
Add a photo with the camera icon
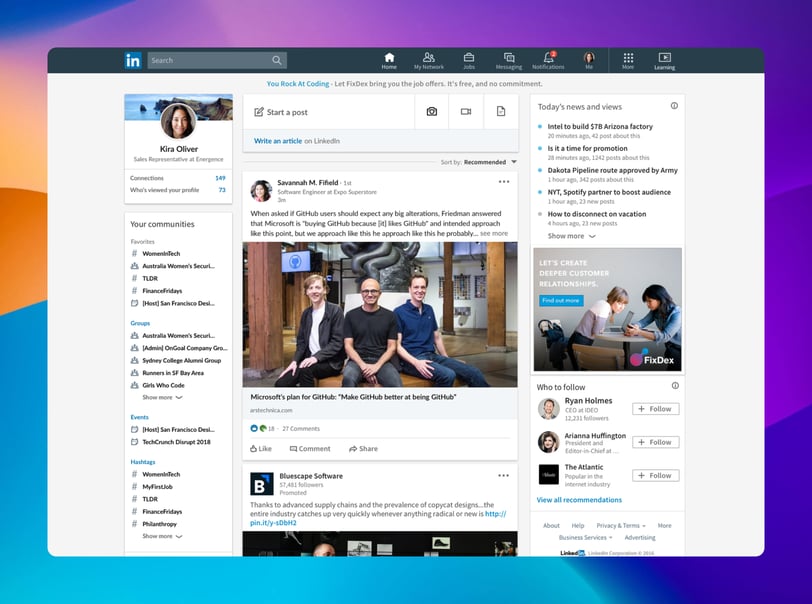431,112
